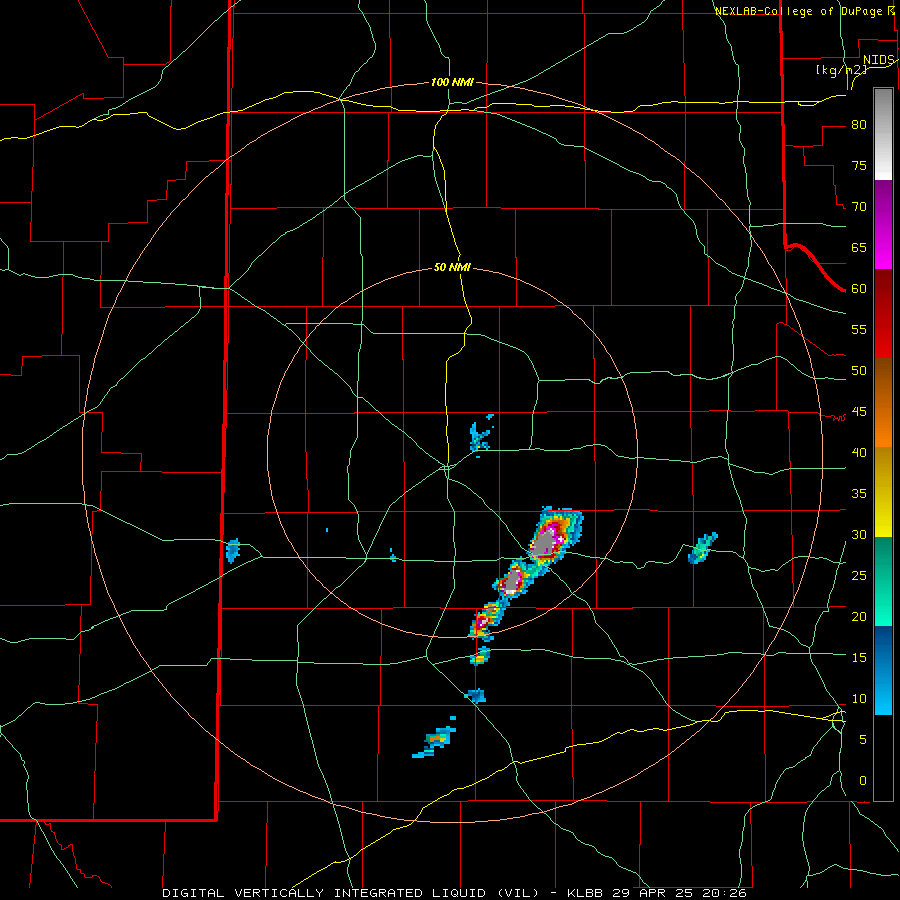Select the green segment of the color scale

(x=883, y=581)
